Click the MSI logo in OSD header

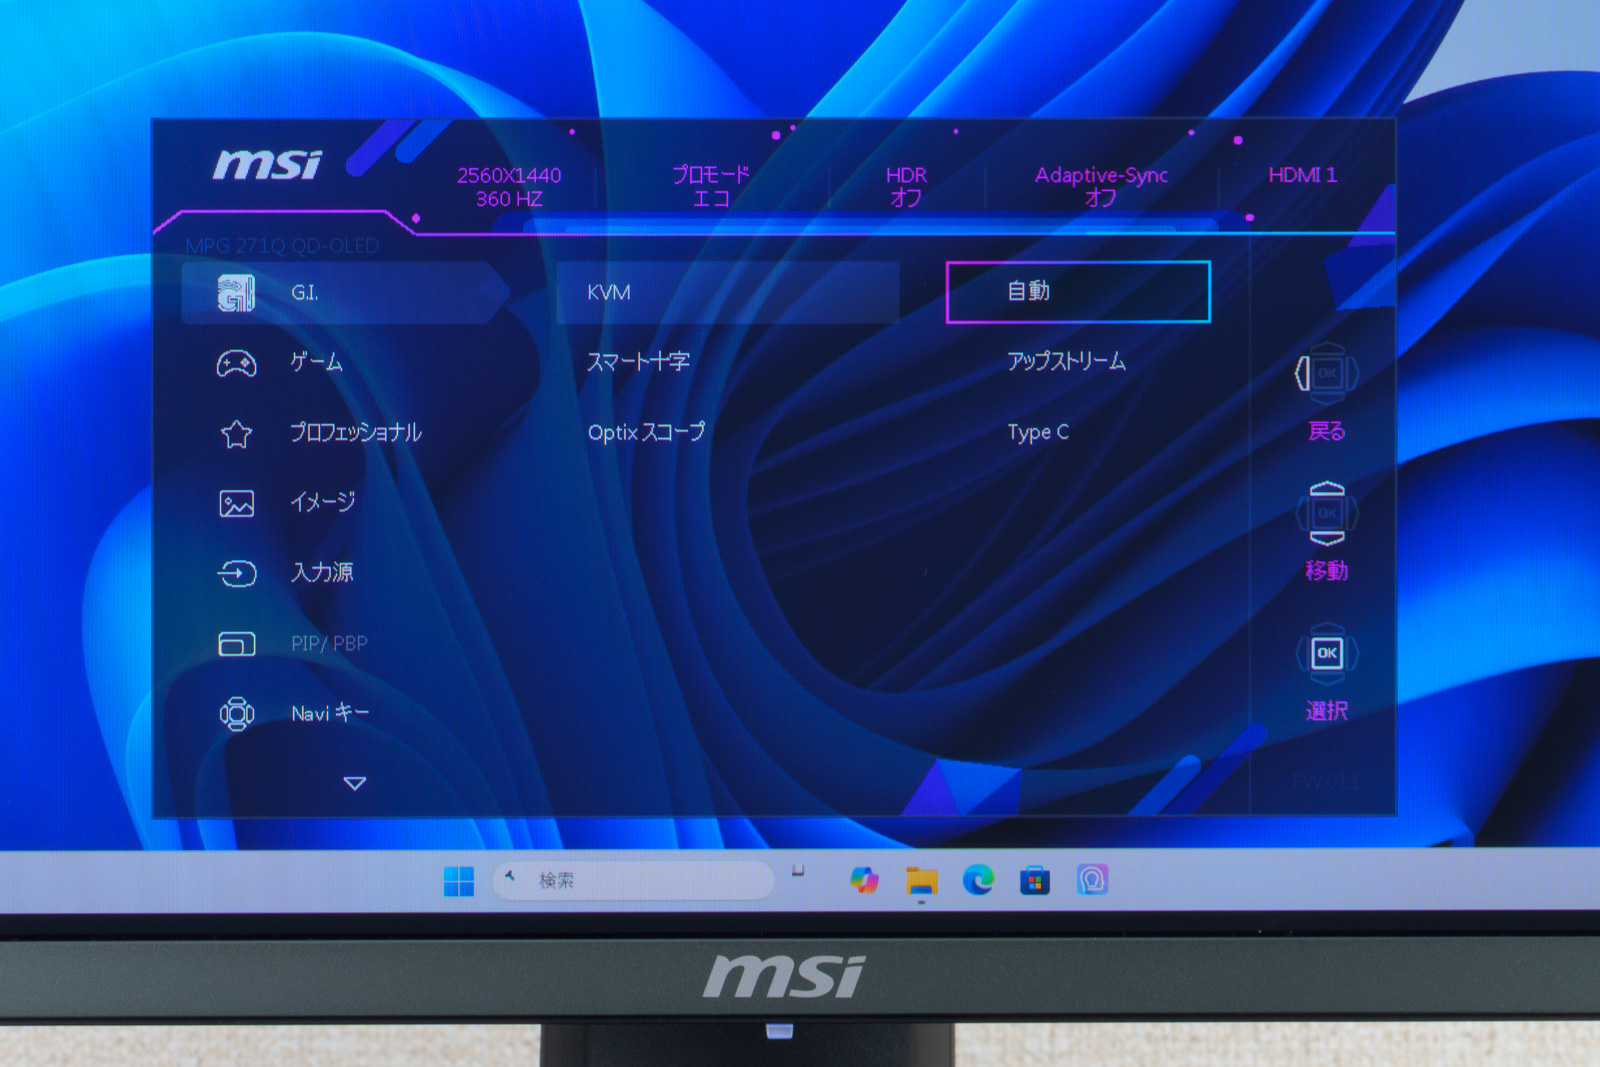268,164
